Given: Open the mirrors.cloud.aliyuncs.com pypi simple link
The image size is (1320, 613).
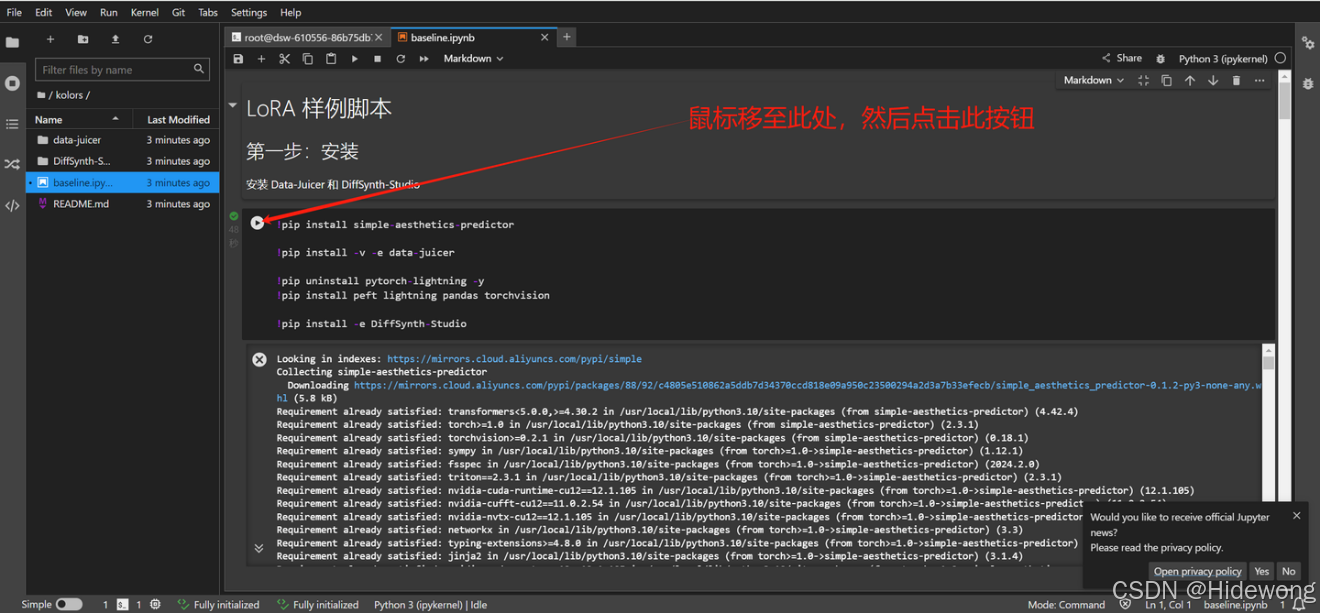Looking at the screenshot, I should coord(514,359).
